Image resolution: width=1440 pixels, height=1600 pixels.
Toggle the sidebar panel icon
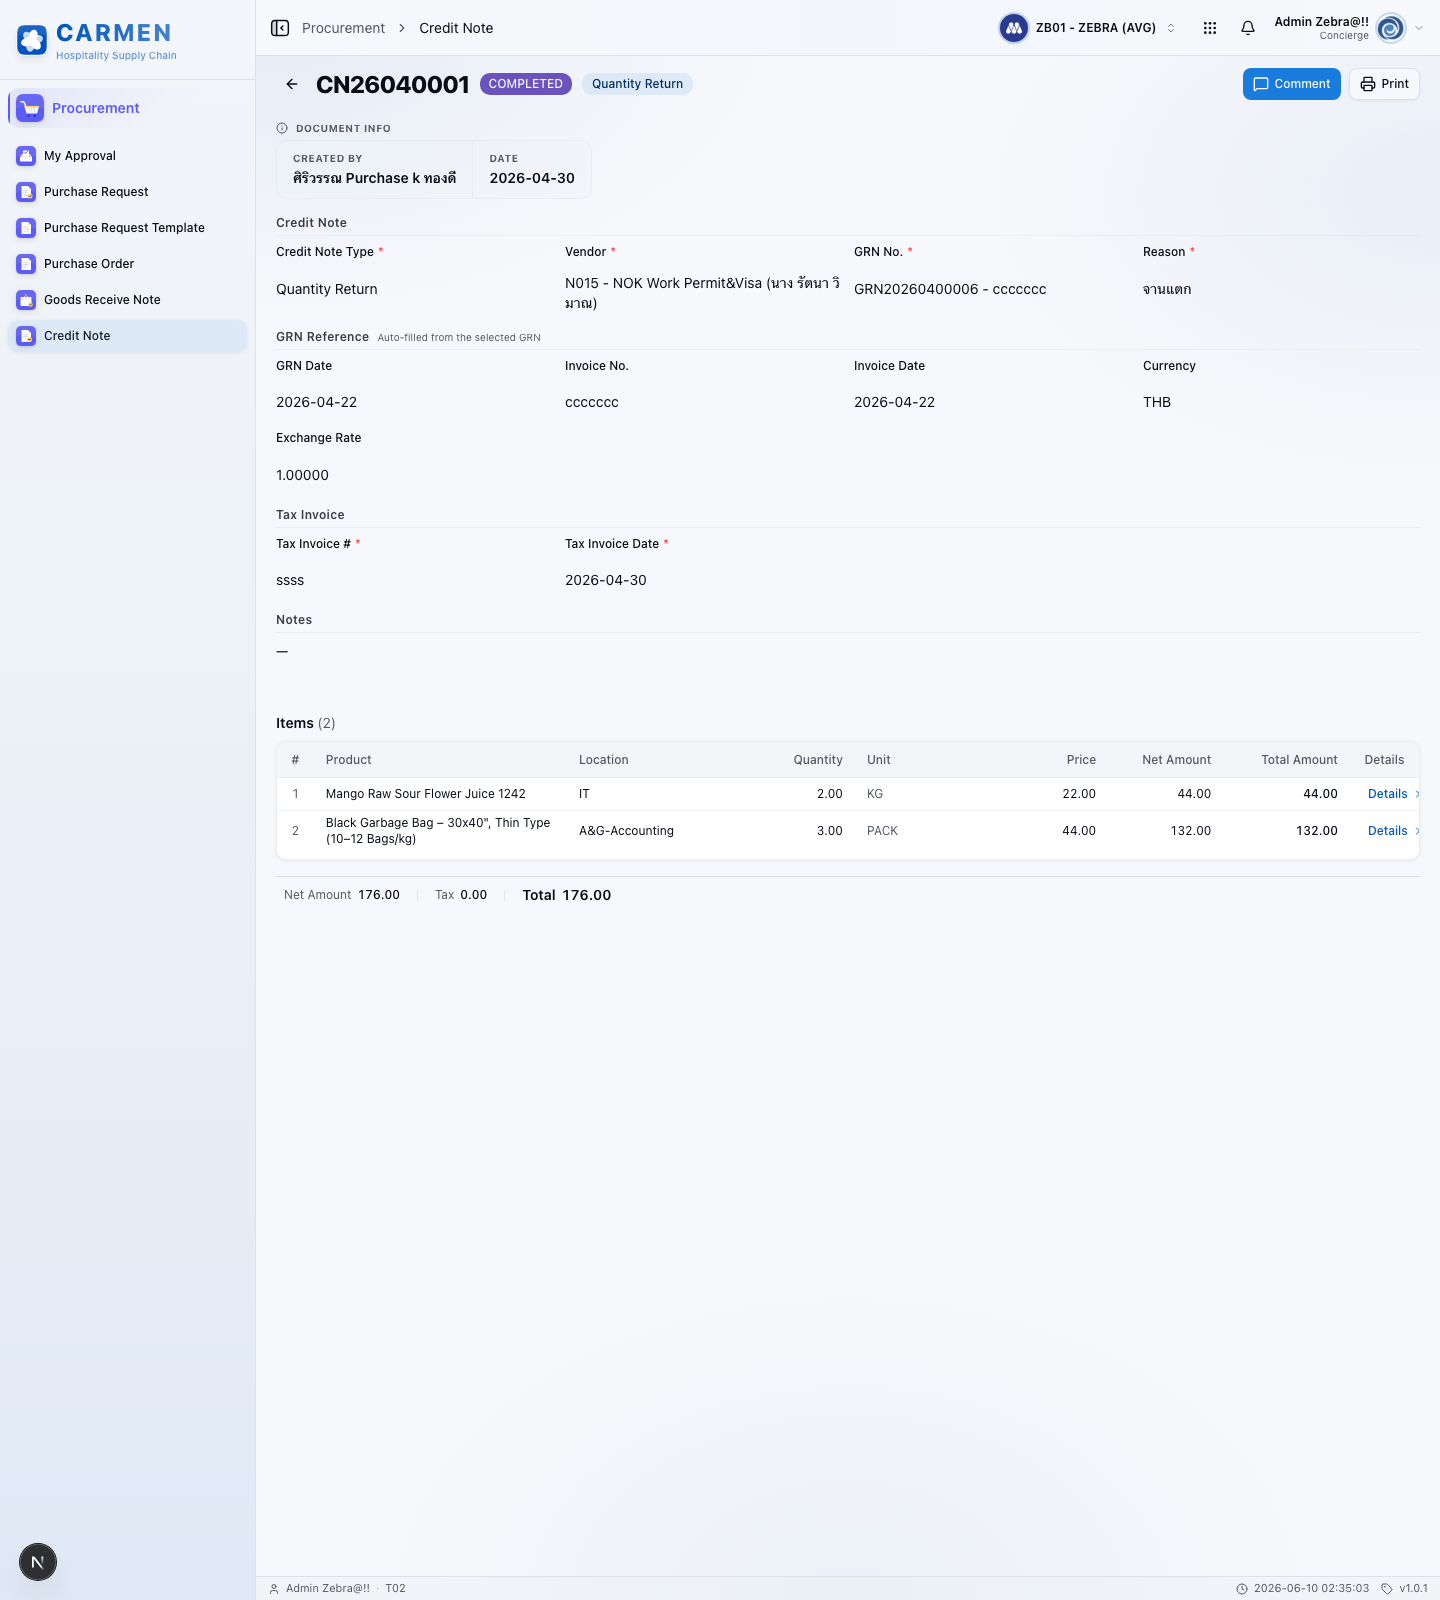280,28
